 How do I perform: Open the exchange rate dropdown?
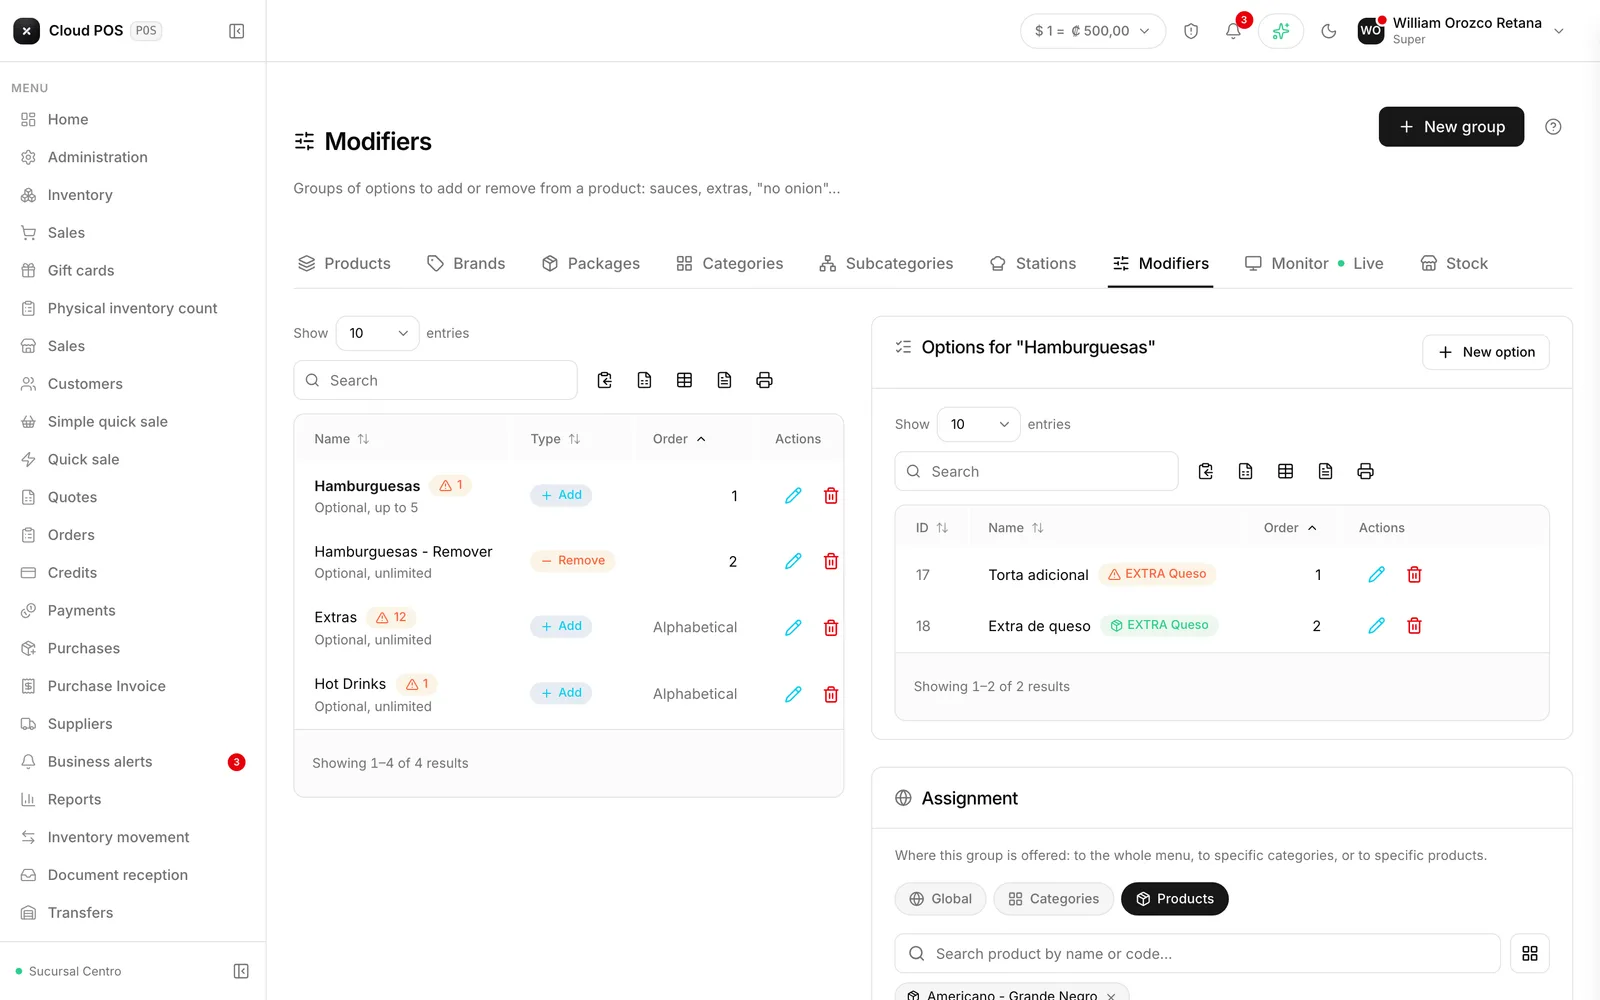point(1093,31)
